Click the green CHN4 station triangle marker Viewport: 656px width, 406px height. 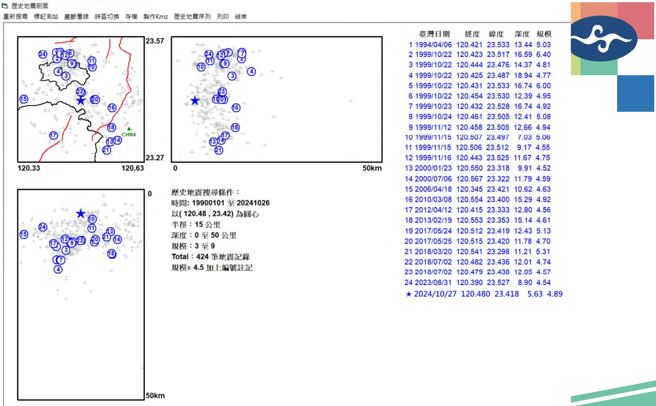(x=130, y=130)
